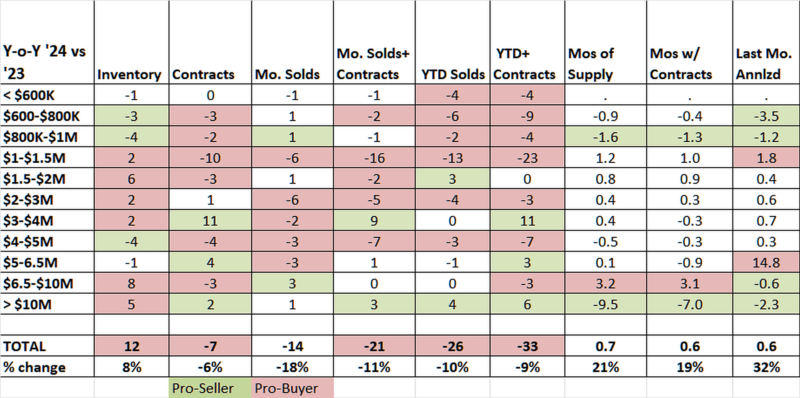Select the -7.0 Mos w/ Contracts cell
The image size is (800, 398).
pos(689,305)
